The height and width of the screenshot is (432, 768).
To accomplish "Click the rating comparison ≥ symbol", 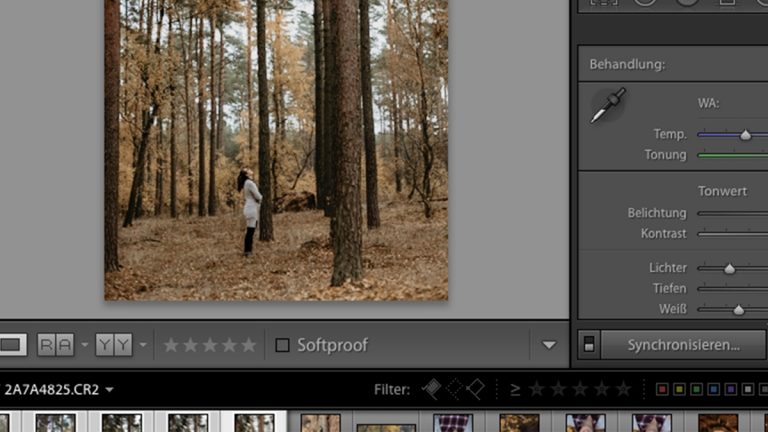I will click(x=514, y=389).
